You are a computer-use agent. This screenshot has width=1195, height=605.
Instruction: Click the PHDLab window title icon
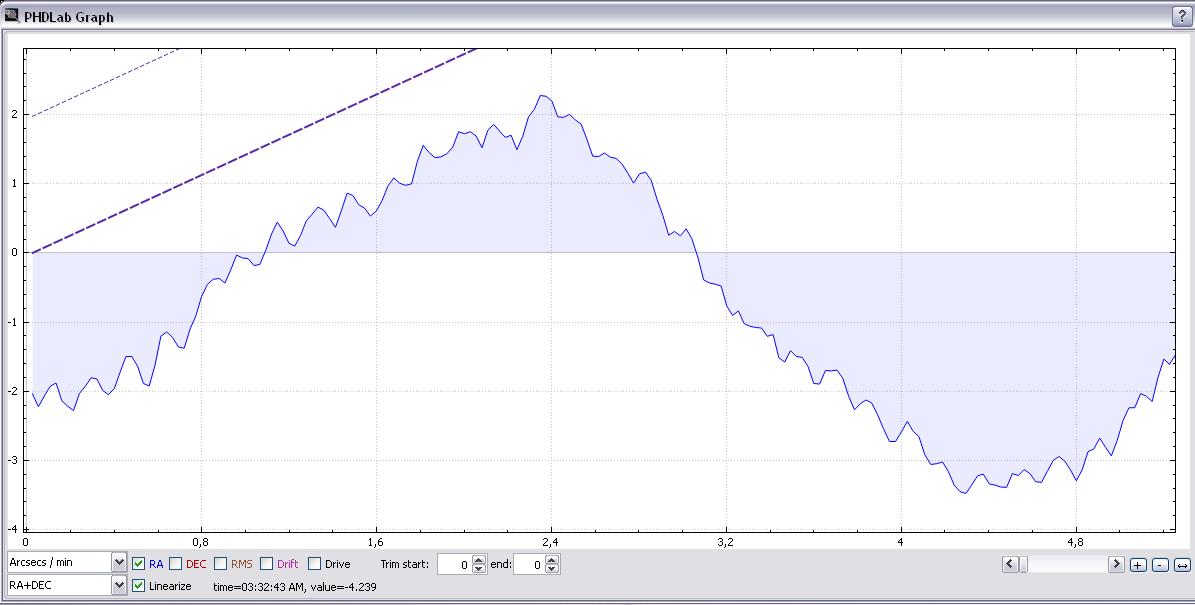(12, 15)
